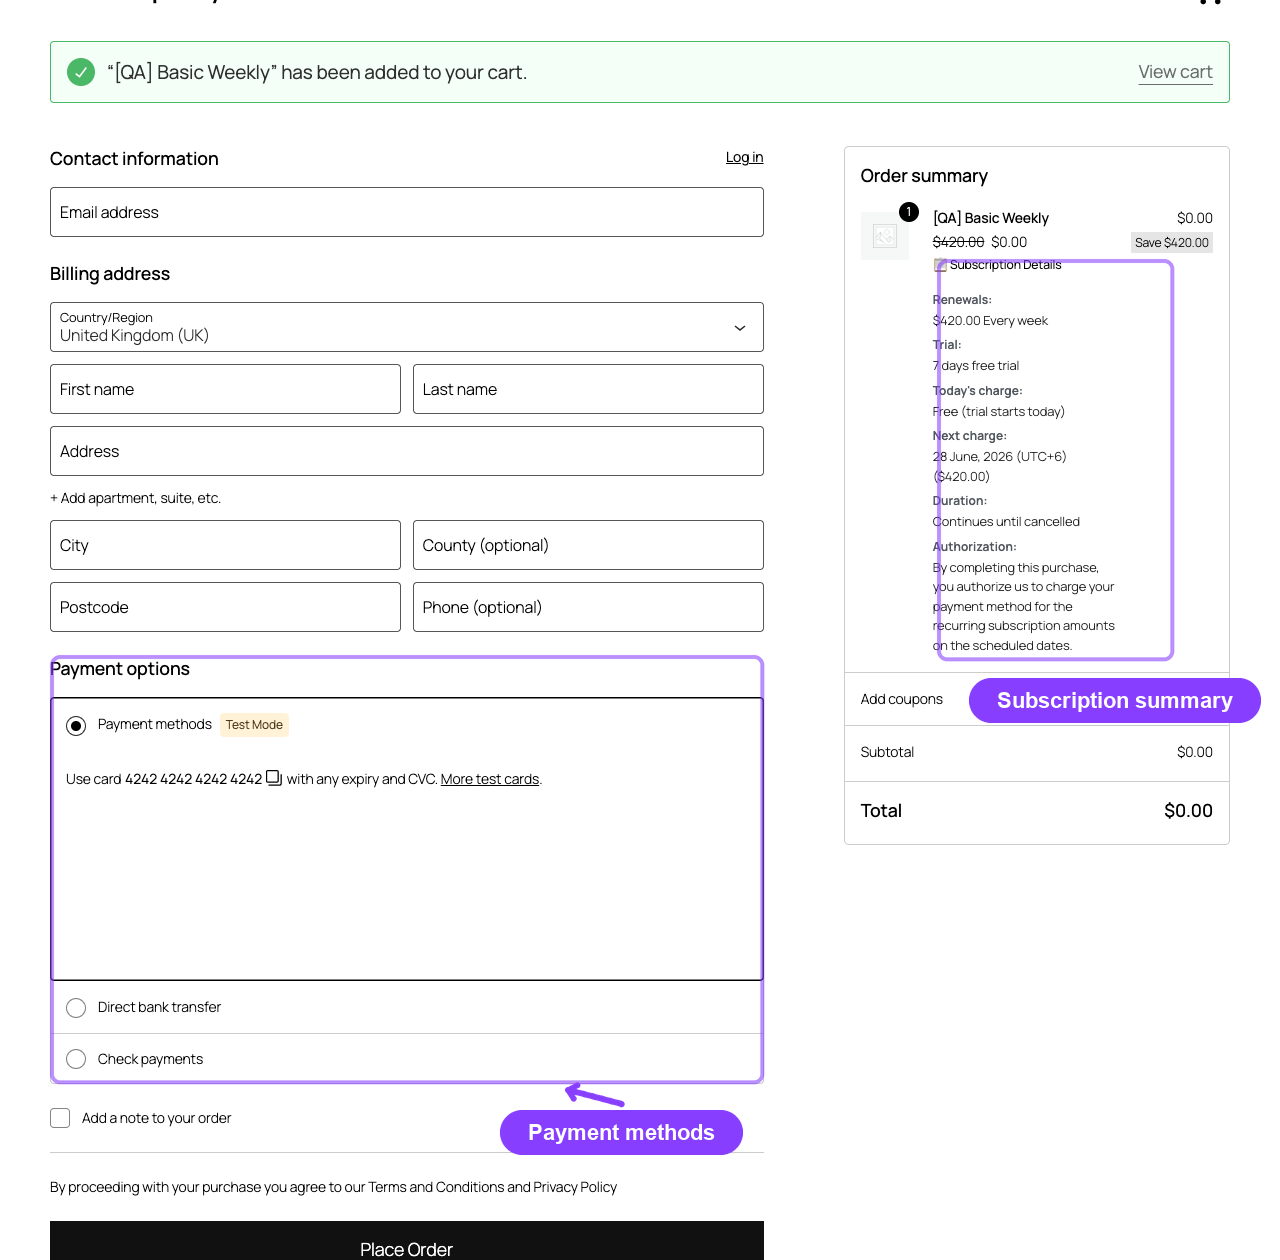Viewport: 1280px width, 1260px height.
Task: Click the Save $420.00 badge
Action: coord(1172,242)
